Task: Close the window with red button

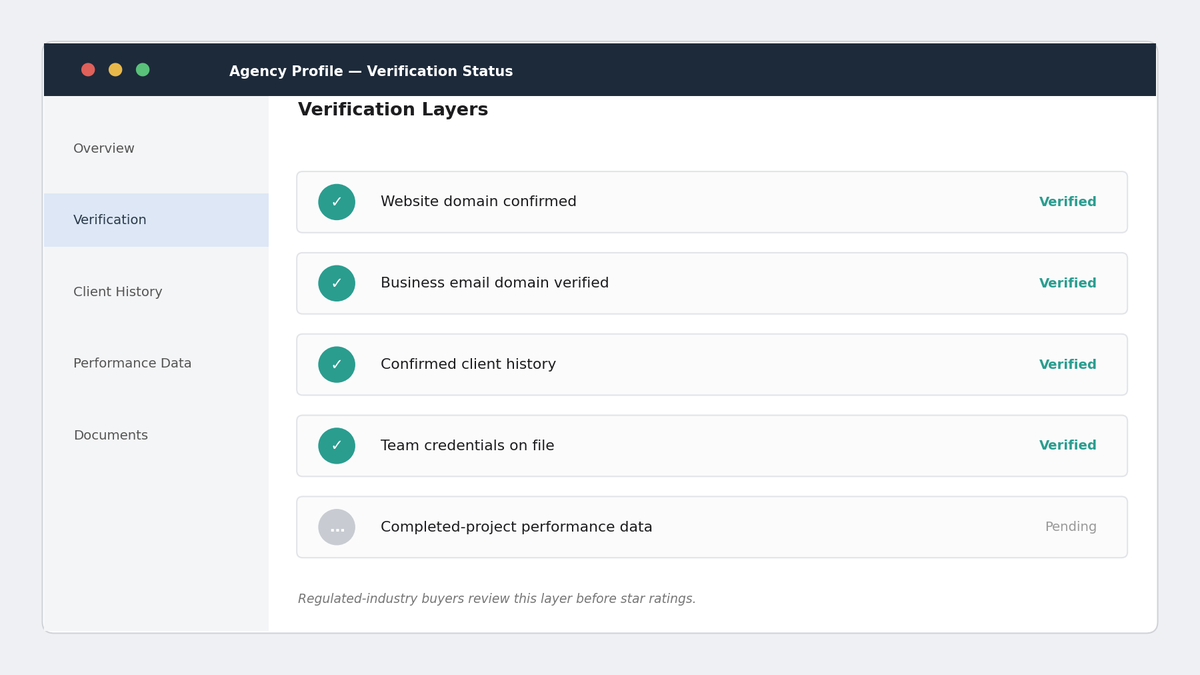Action: coord(88,70)
